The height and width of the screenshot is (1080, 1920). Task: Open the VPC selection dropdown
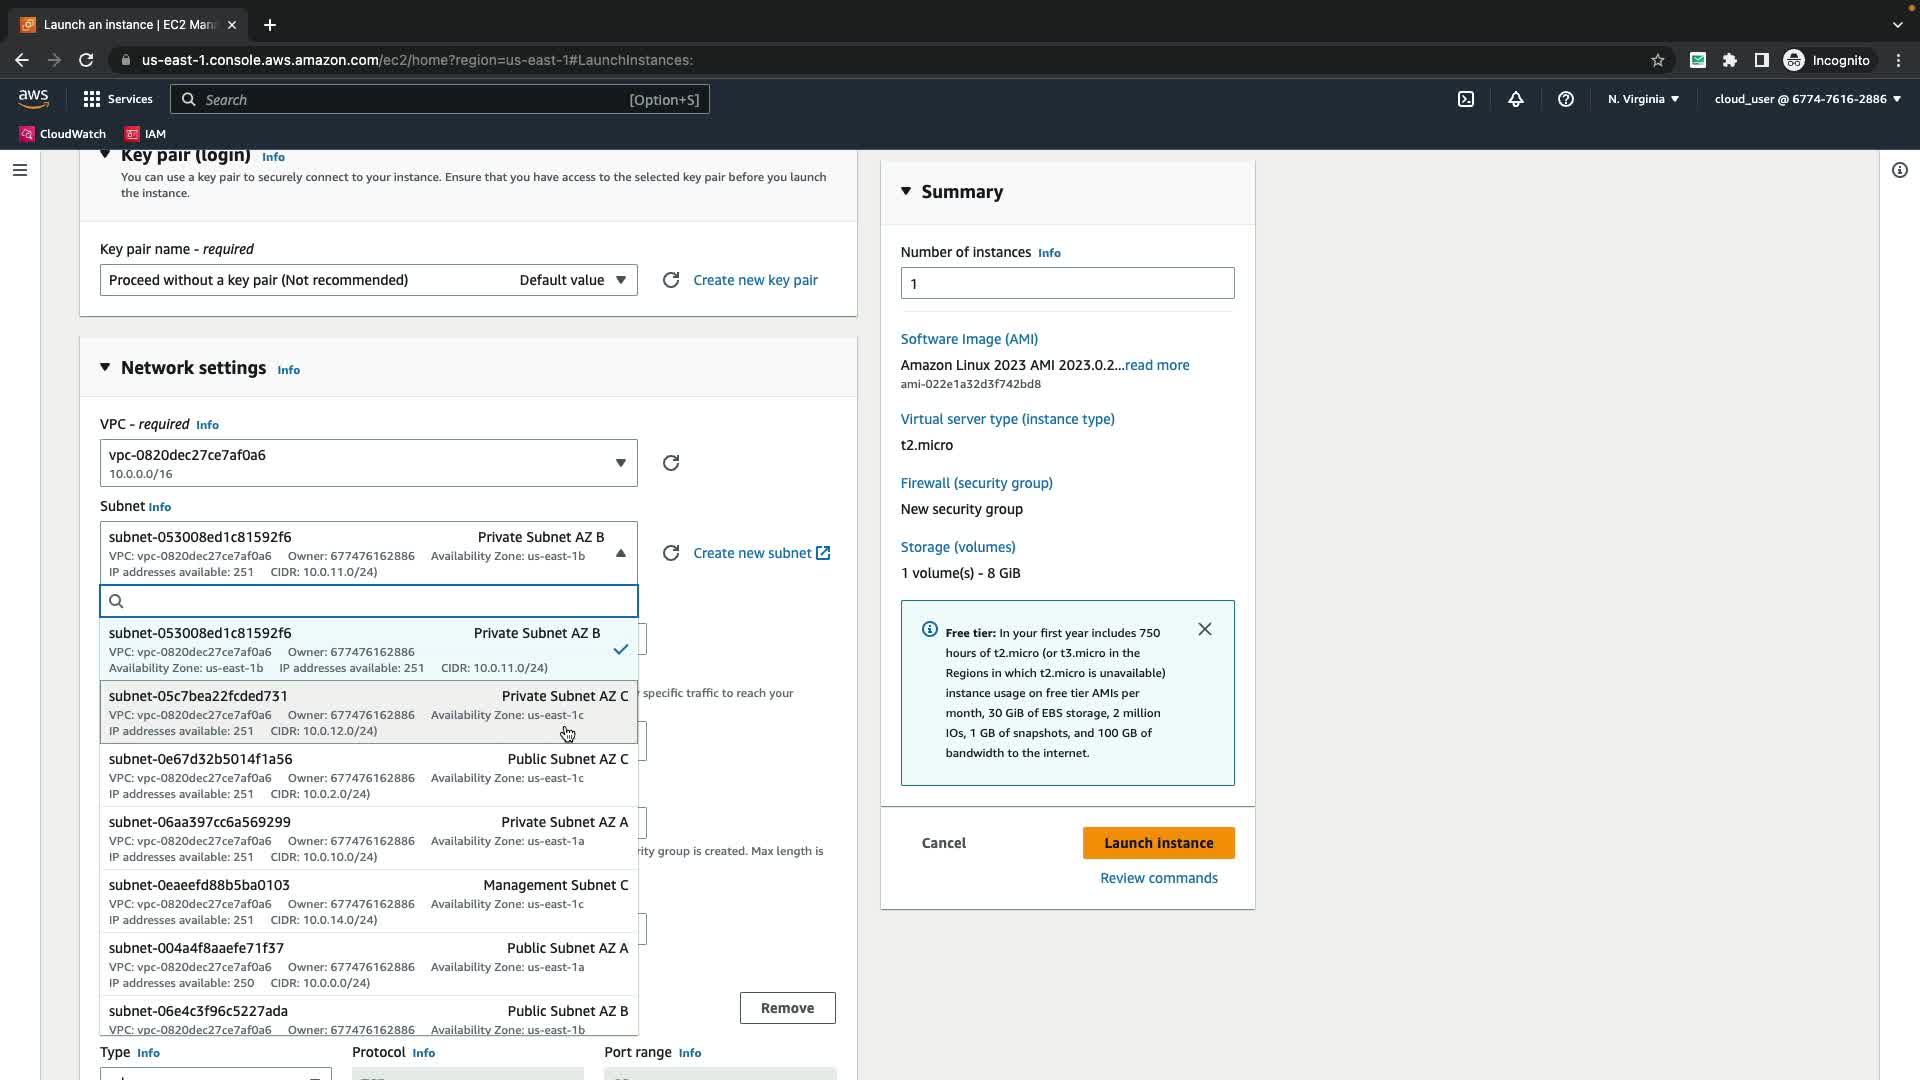click(x=368, y=463)
